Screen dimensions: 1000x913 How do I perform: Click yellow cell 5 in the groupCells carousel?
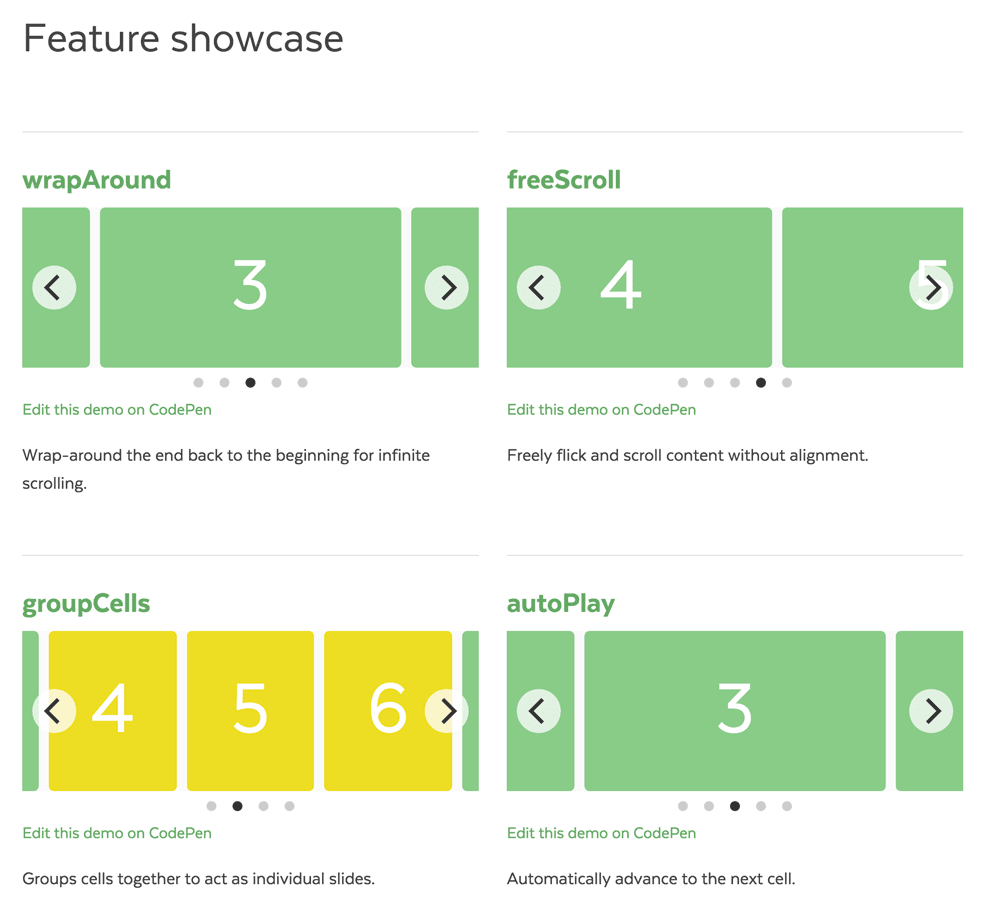pos(250,711)
